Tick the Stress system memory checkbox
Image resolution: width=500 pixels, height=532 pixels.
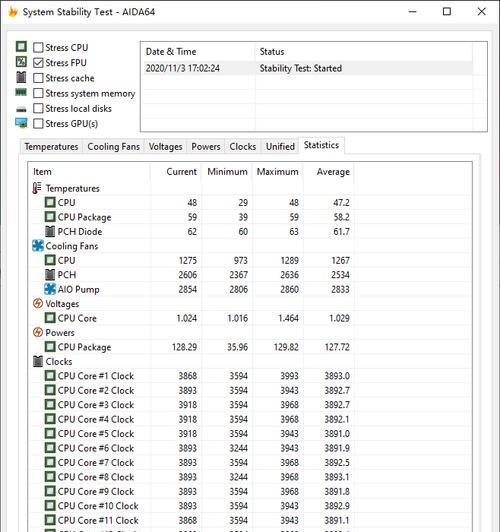pyautogui.click(x=38, y=93)
